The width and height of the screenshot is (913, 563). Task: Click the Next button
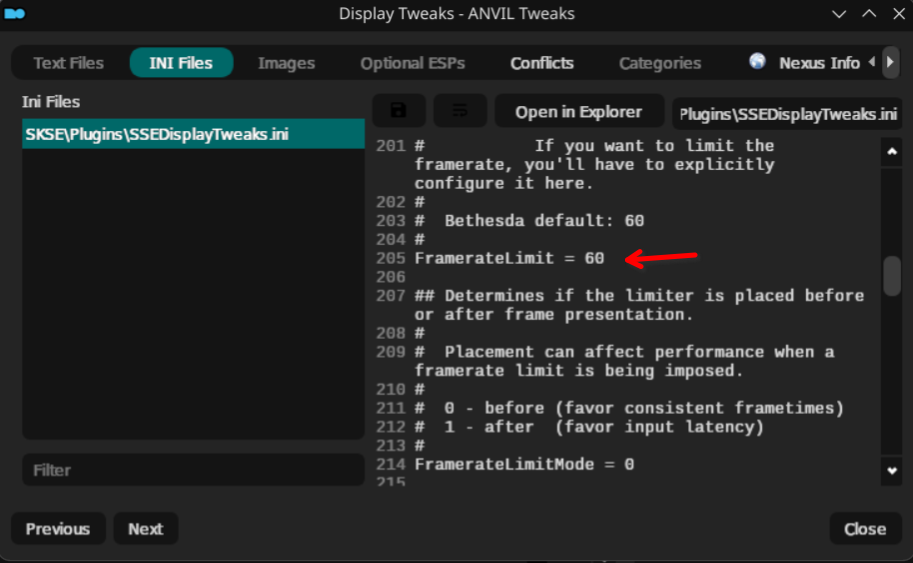tap(145, 529)
